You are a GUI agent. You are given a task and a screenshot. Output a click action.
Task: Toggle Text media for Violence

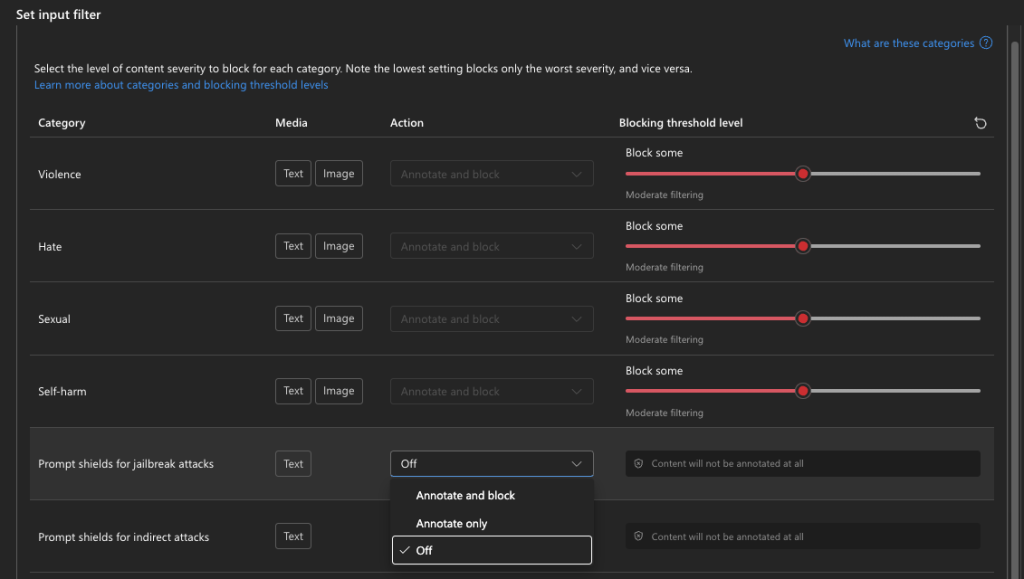tap(293, 174)
